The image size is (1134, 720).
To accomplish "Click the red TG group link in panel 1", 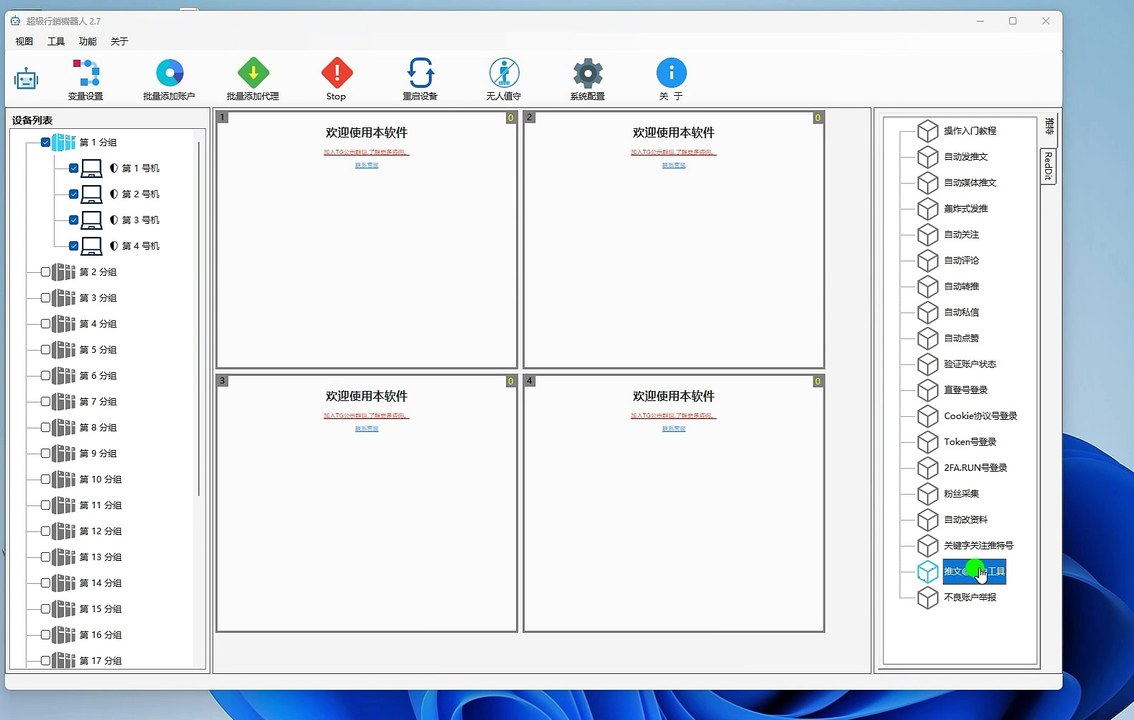I will tap(367, 153).
